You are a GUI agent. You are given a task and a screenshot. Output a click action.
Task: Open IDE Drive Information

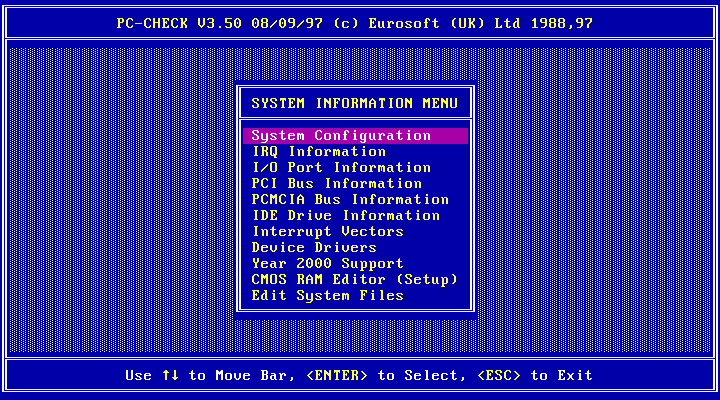(346, 216)
